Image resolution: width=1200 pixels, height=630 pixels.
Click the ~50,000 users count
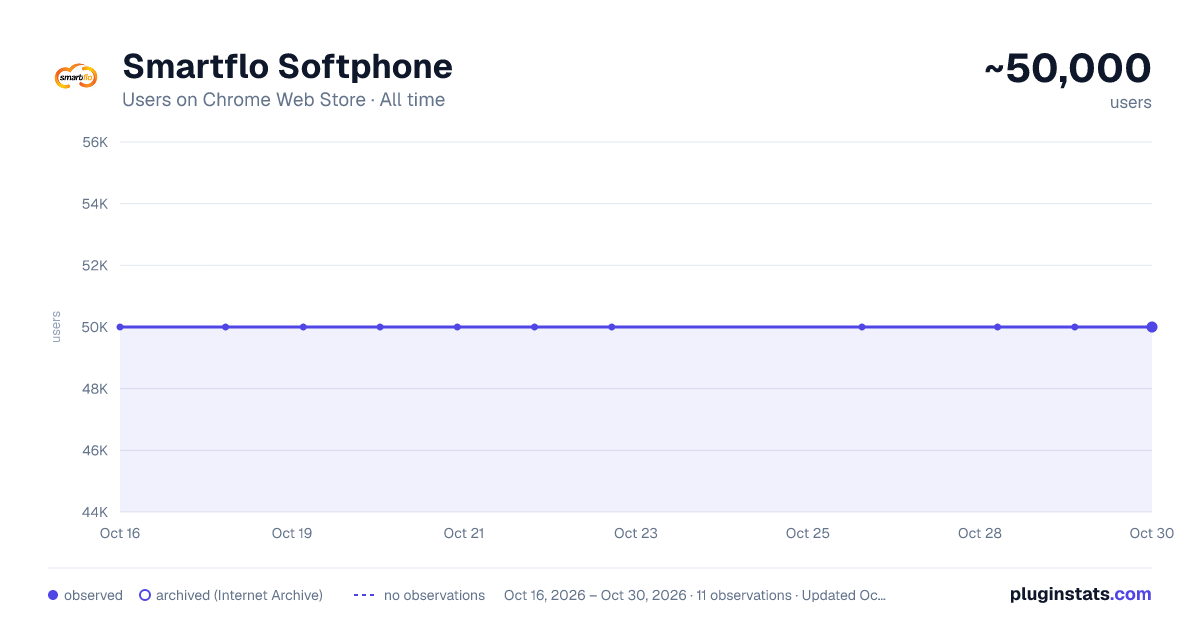[1067, 69]
